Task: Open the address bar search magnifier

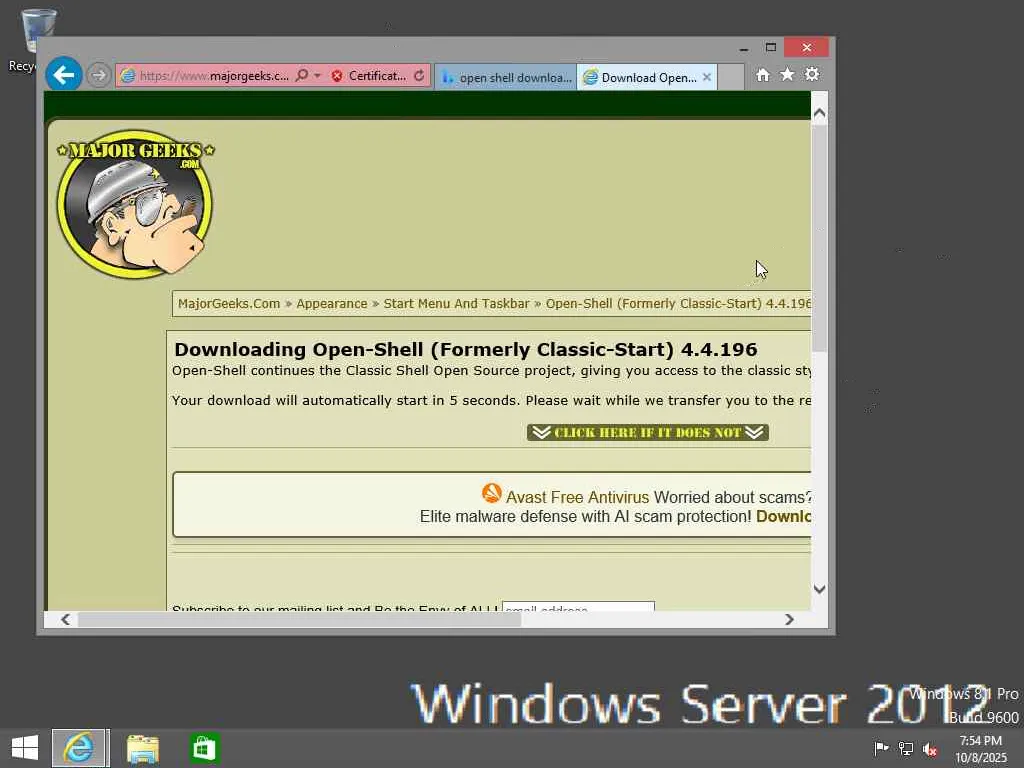Action: [302, 76]
